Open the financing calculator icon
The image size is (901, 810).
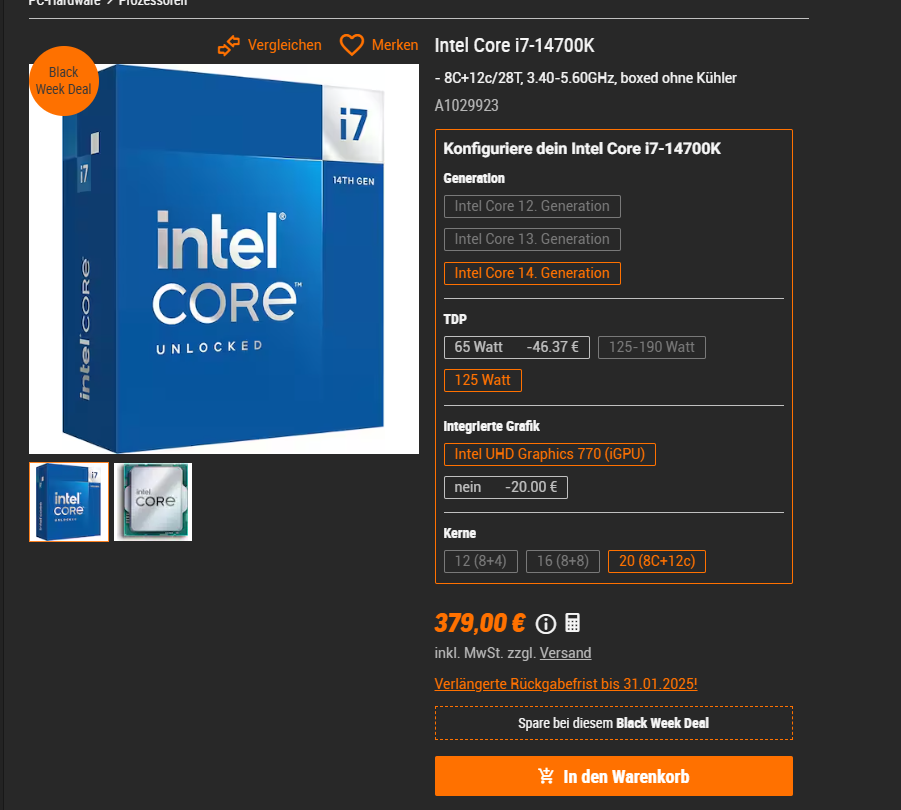point(572,623)
